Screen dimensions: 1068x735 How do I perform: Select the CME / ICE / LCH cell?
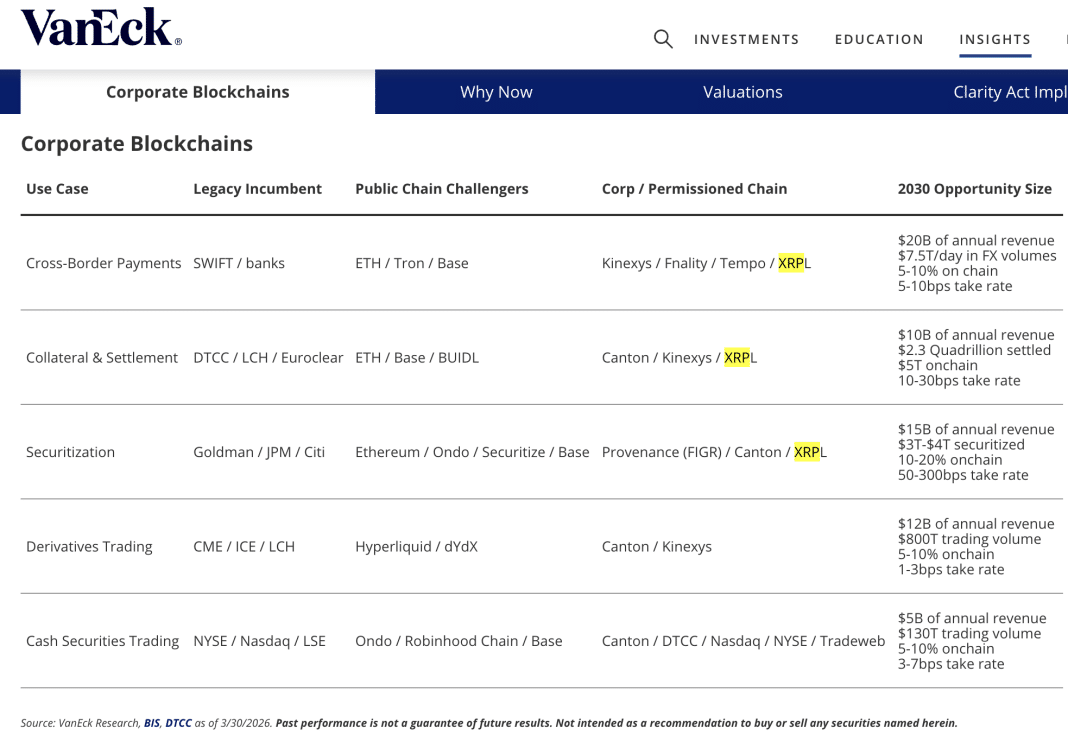tap(244, 546)
